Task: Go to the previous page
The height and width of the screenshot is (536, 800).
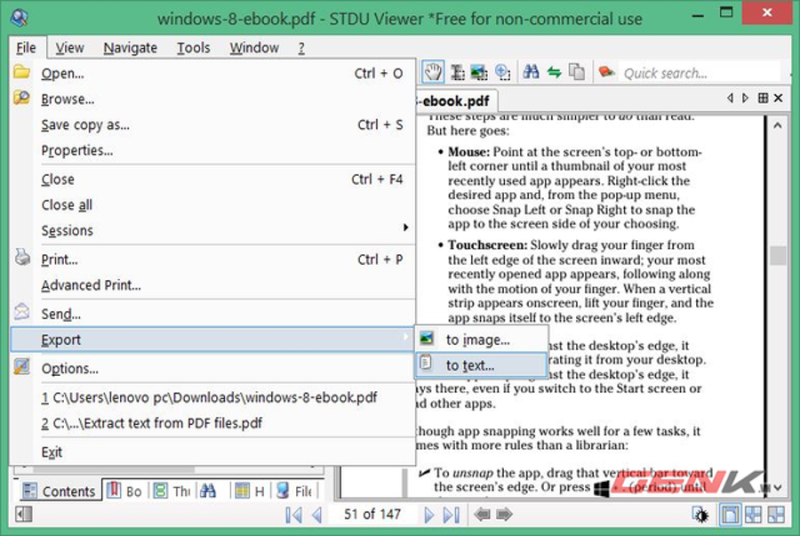Action: [317, 515]
